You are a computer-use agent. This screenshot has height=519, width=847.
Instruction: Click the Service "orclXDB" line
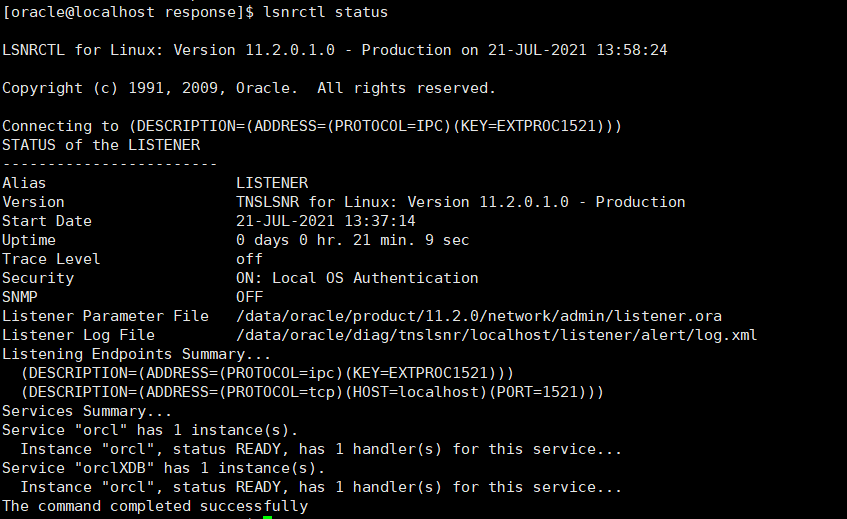click(167, 468)
